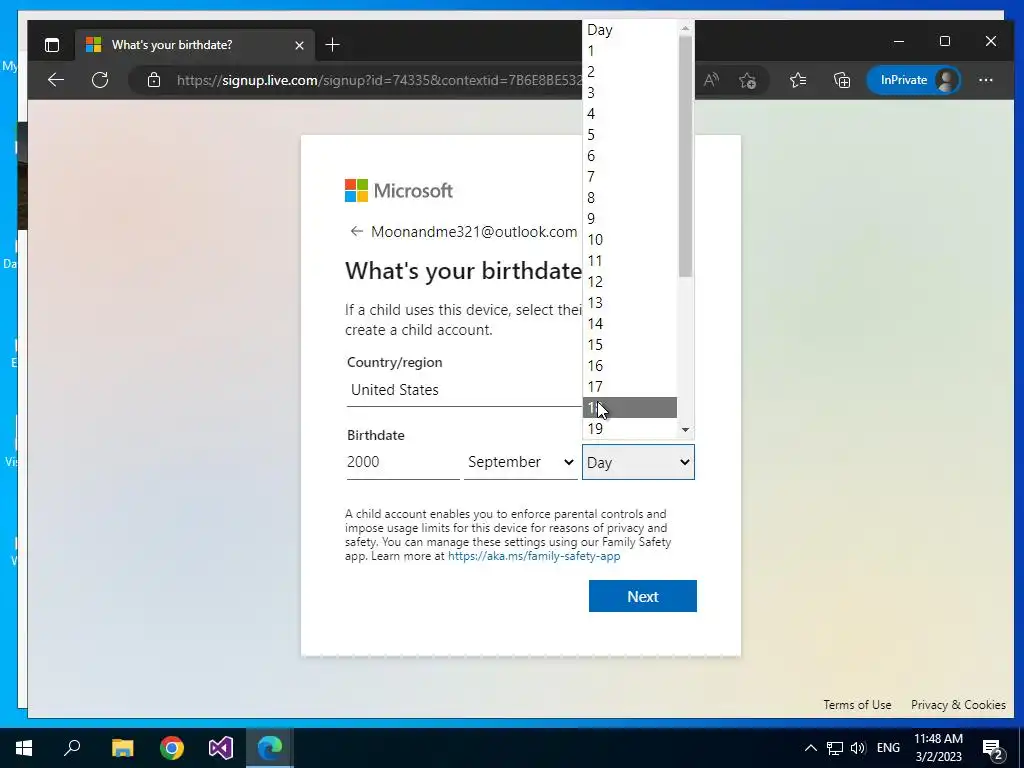The height and width of the screenshot is (768, 1024).
Task: Click the day list scroll down arrow
Action: click(x=685, y=430)
